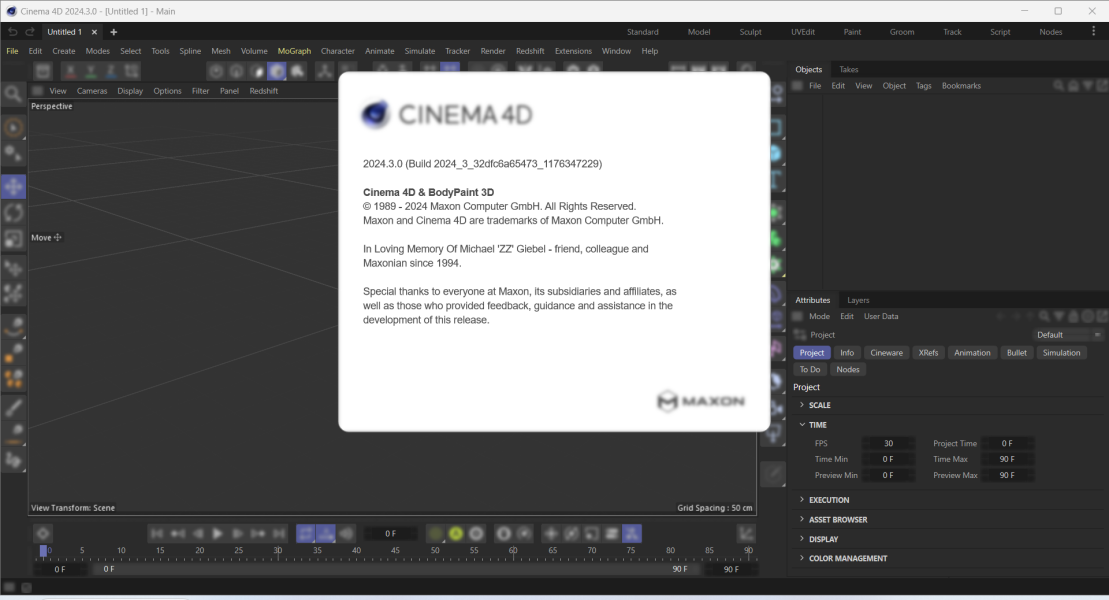This screenshot has width=1109, height=600.
Task: Switch to the Layers tab
Action: [x=858, y=300]
